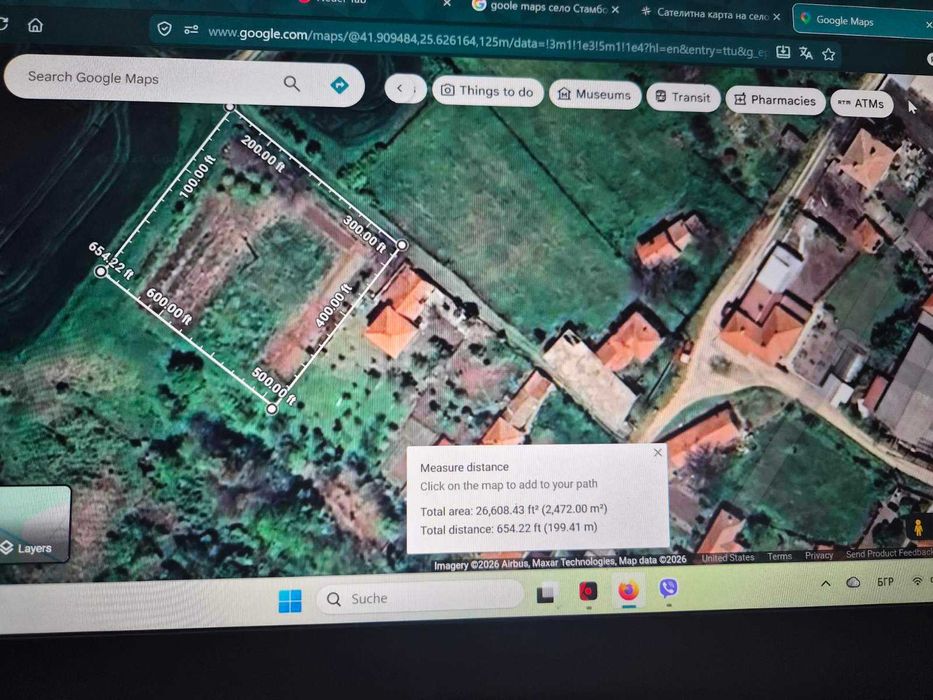
Task: Select the Transit chip
Action: (683, 97)
